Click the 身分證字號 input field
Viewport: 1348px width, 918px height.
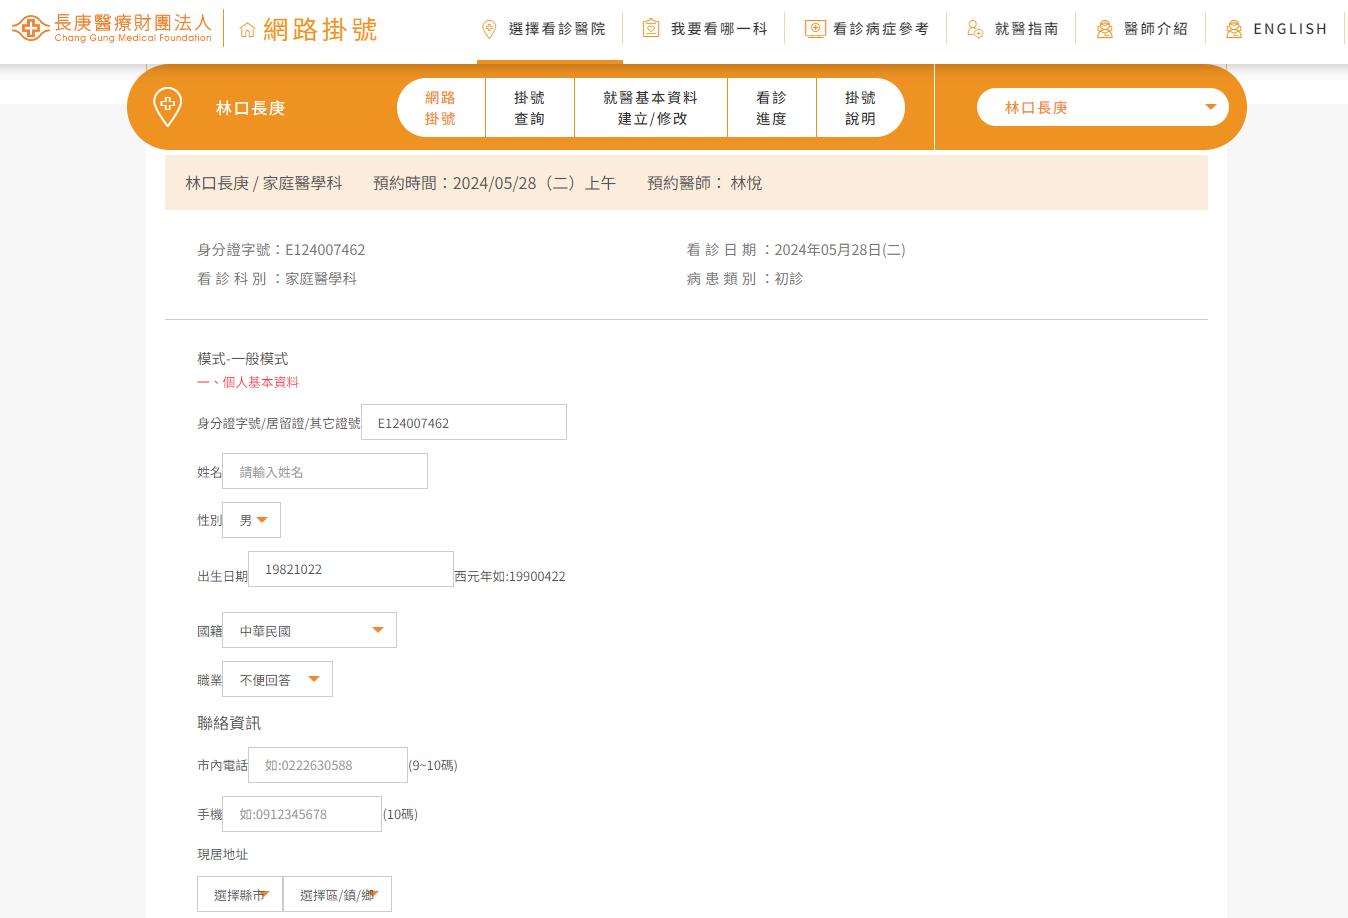pyautogui.click(x=464, y=422)
